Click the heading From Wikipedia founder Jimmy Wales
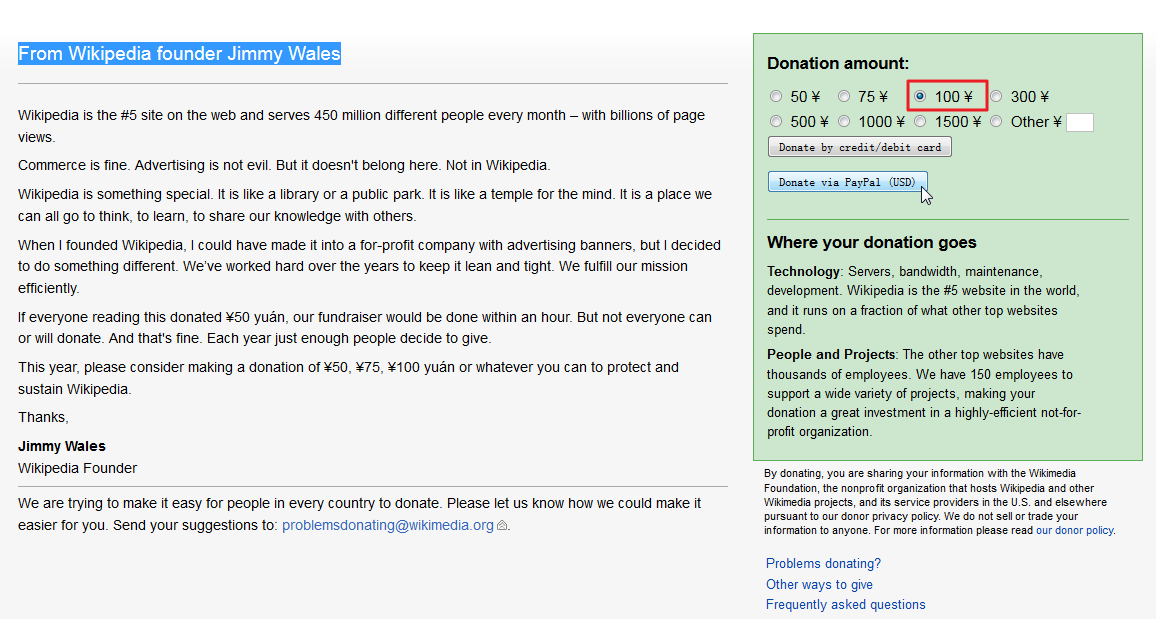This screenshot has width=1156, height=619. [x=179, y=54]
